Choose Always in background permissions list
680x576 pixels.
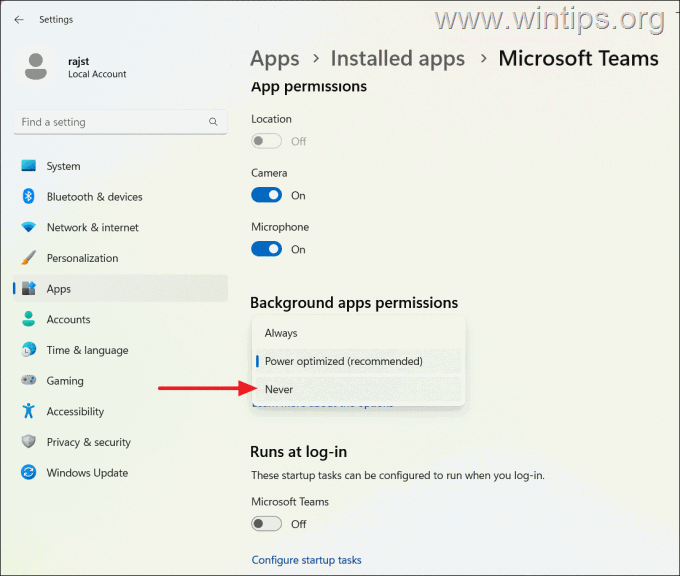pos(358,333)
